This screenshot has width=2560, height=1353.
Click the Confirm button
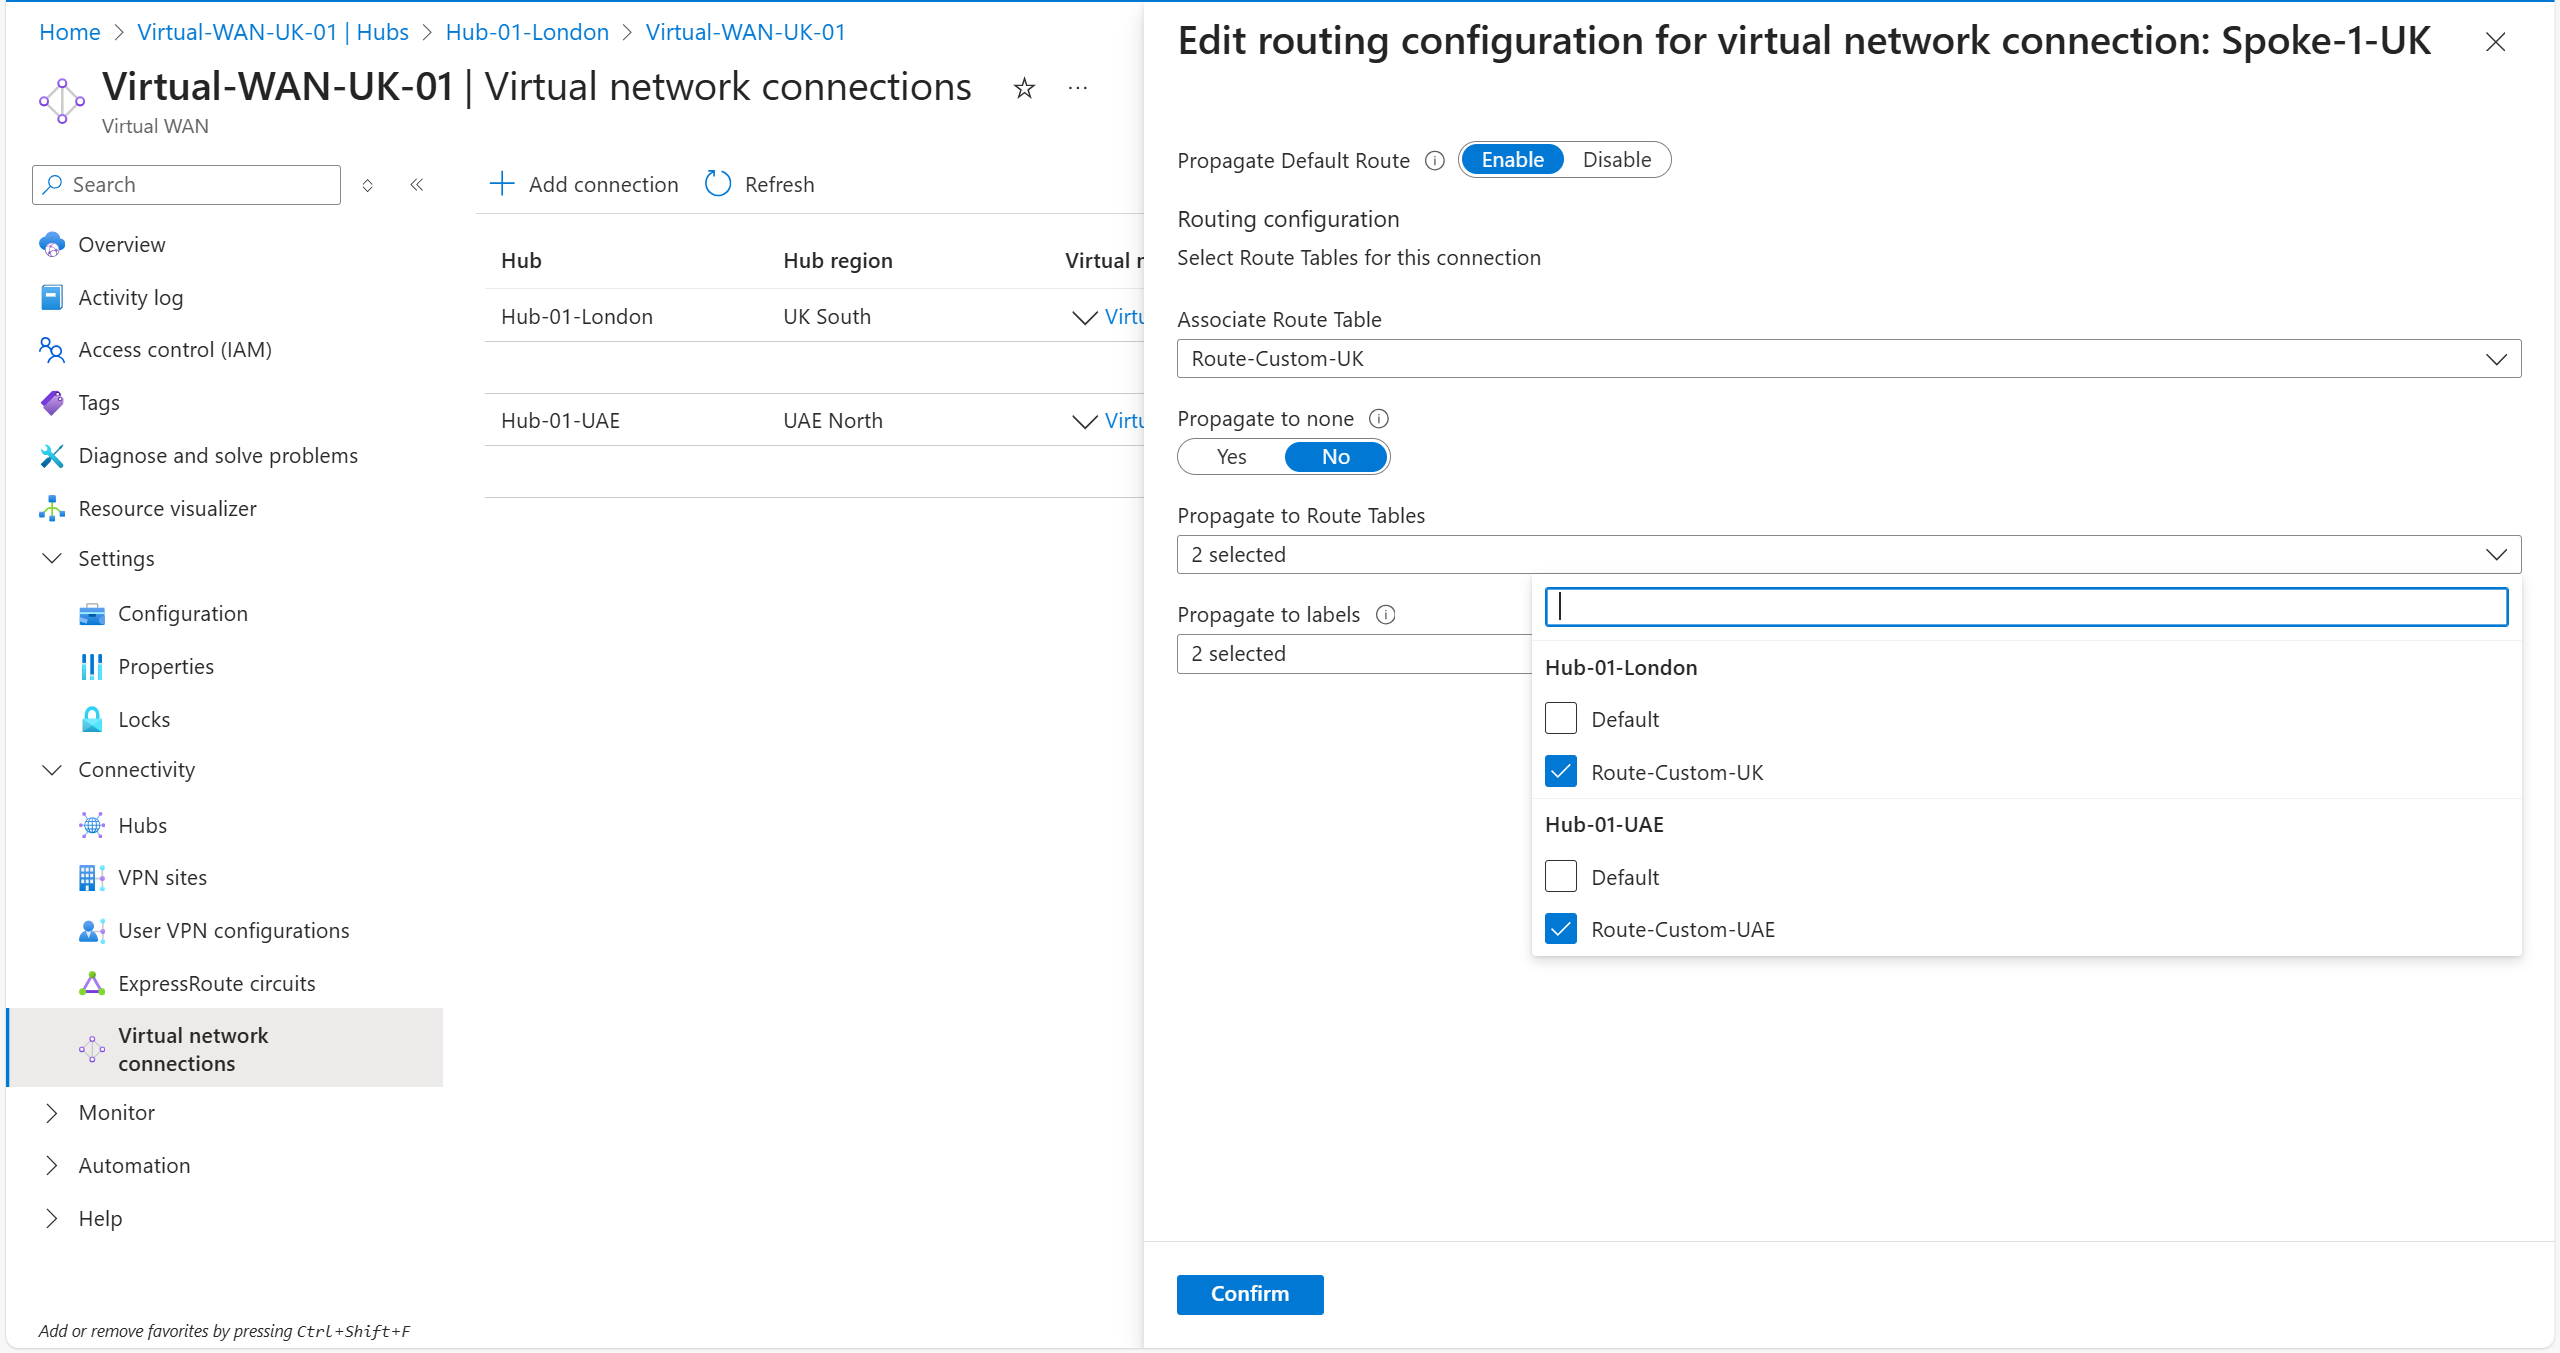(x=1250, y=1294)
